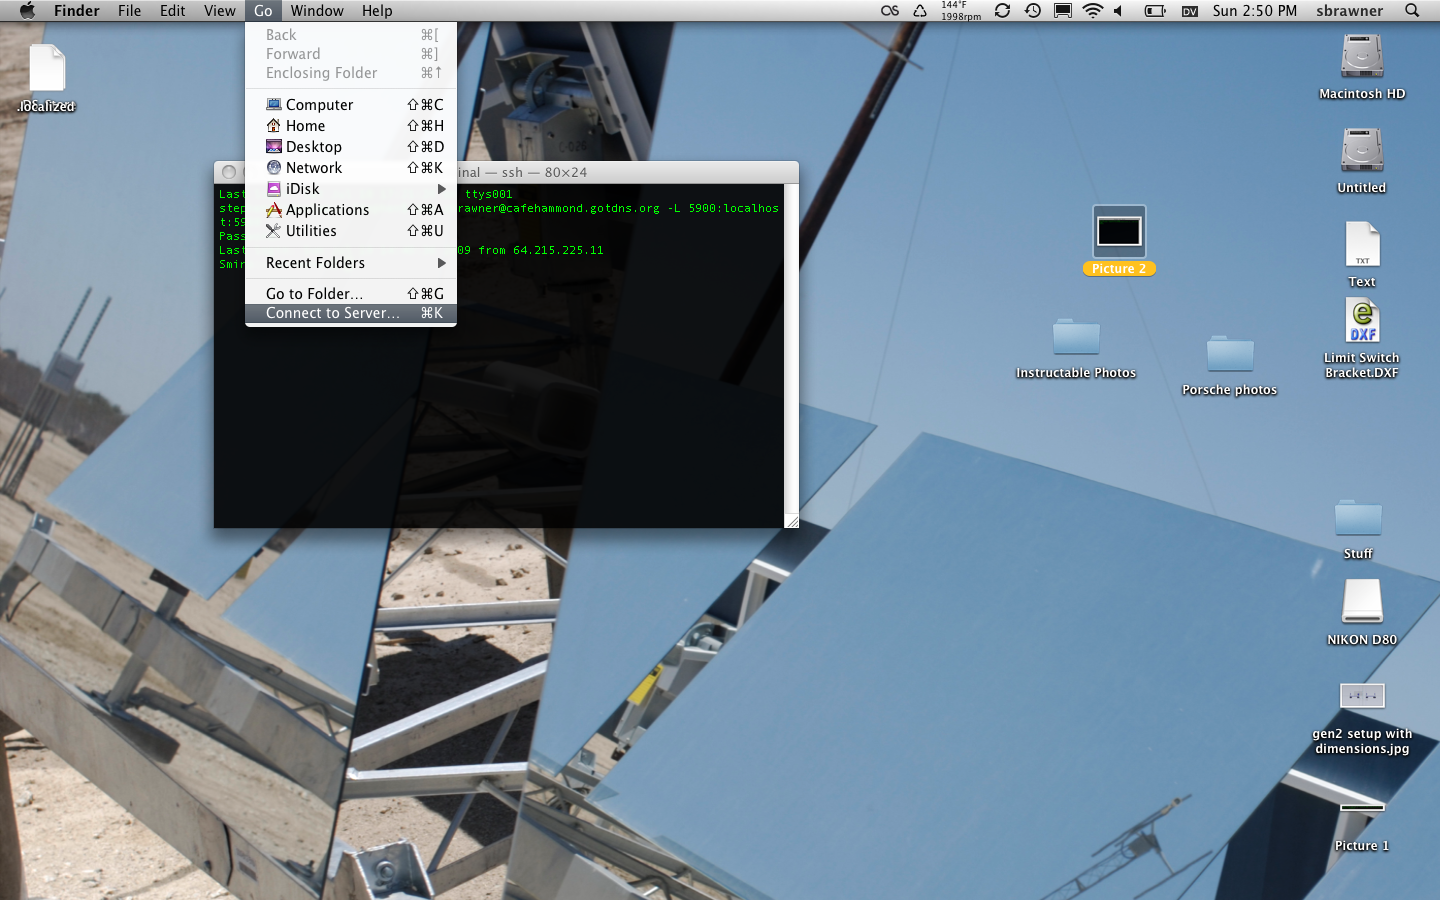1440x900 pixels.
Task: Click the Terminal window scrollbar
Action: click(791, 349)
